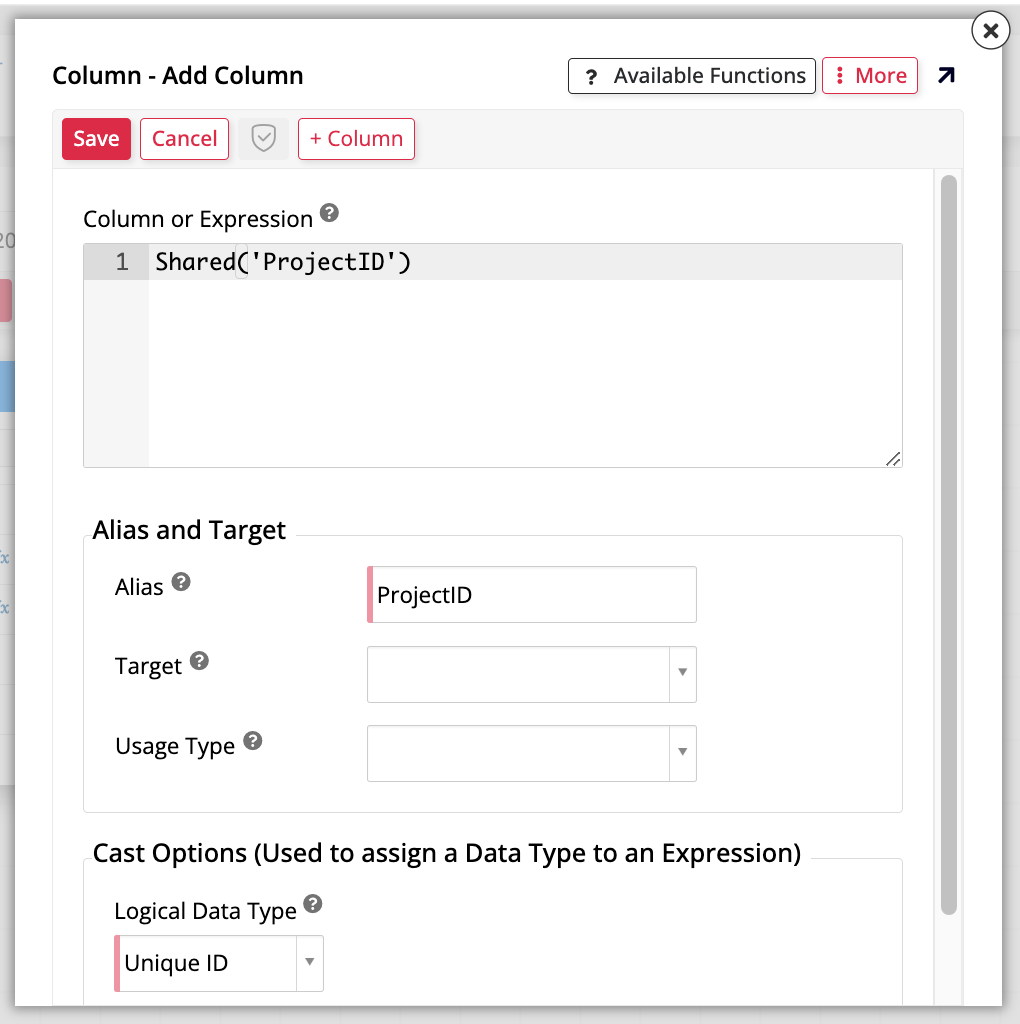The width and height of the screenshot is (1020, 1024).
Task: Cancel adding the column
Action: coord(184,139)
